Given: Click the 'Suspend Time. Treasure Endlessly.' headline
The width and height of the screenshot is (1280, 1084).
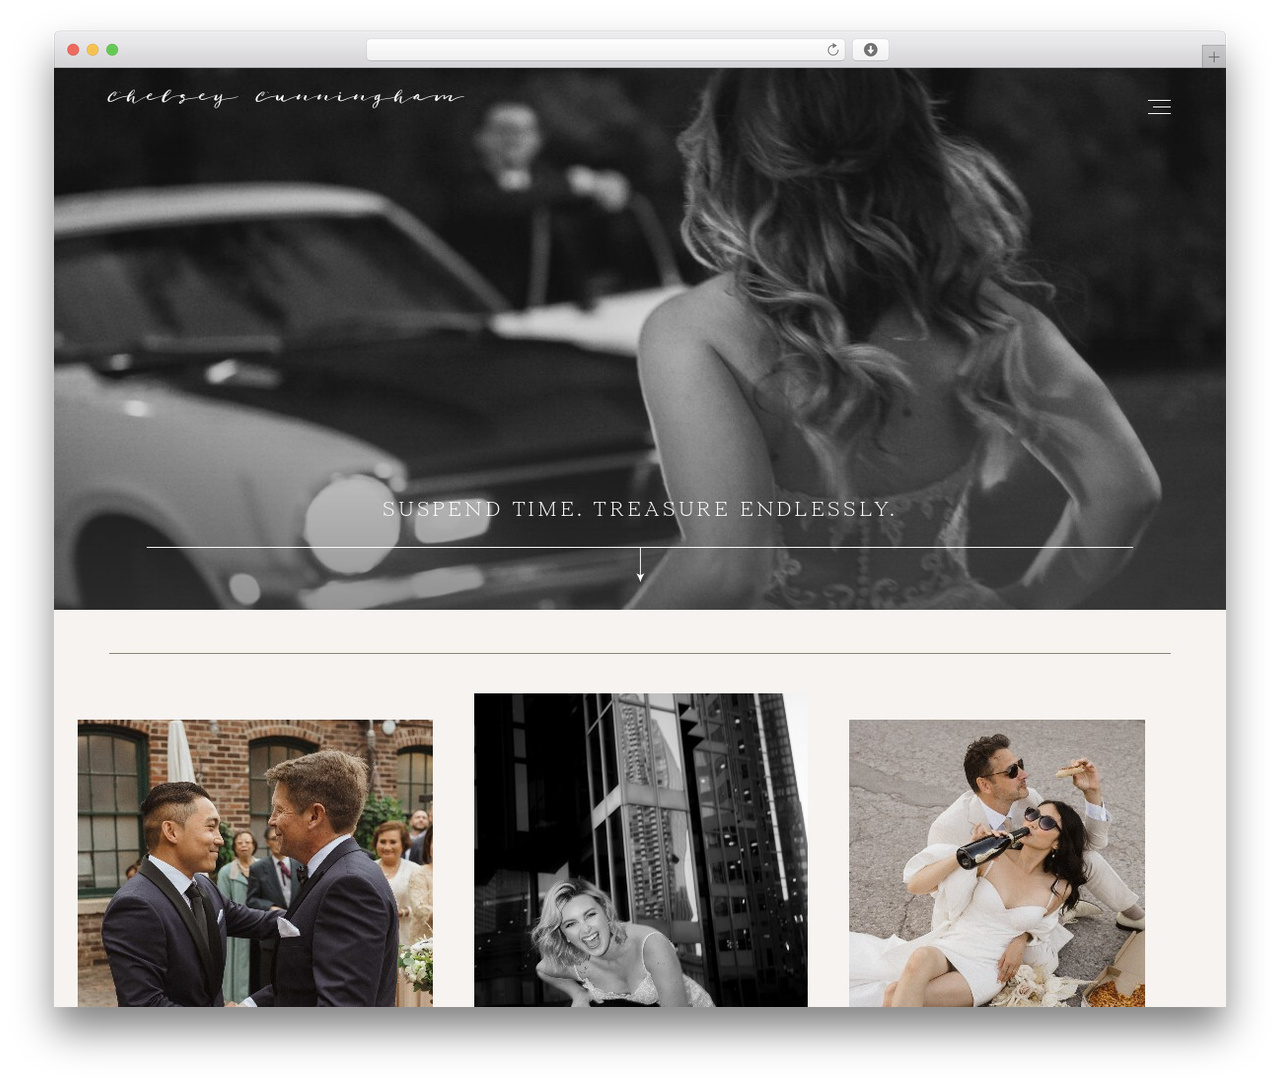Looking at the screenshot, I should pyautogui.click(x=639, y=509).
